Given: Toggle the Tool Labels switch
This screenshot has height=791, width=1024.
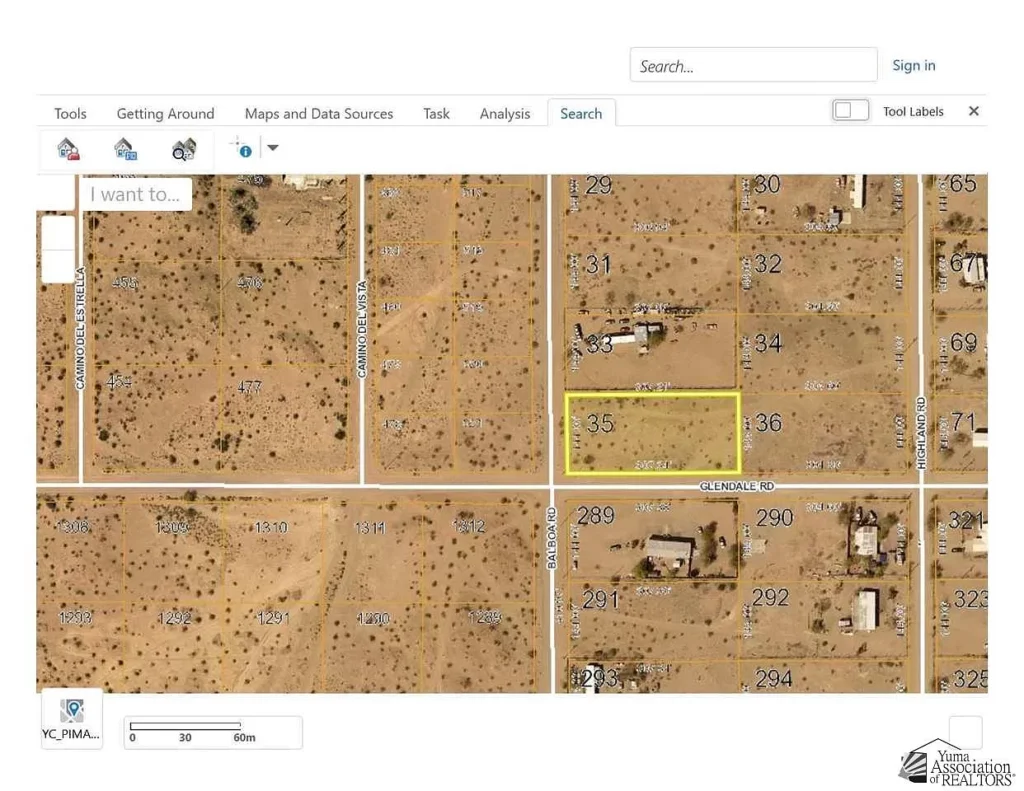Looking at the screenshot, I should 850,111.
